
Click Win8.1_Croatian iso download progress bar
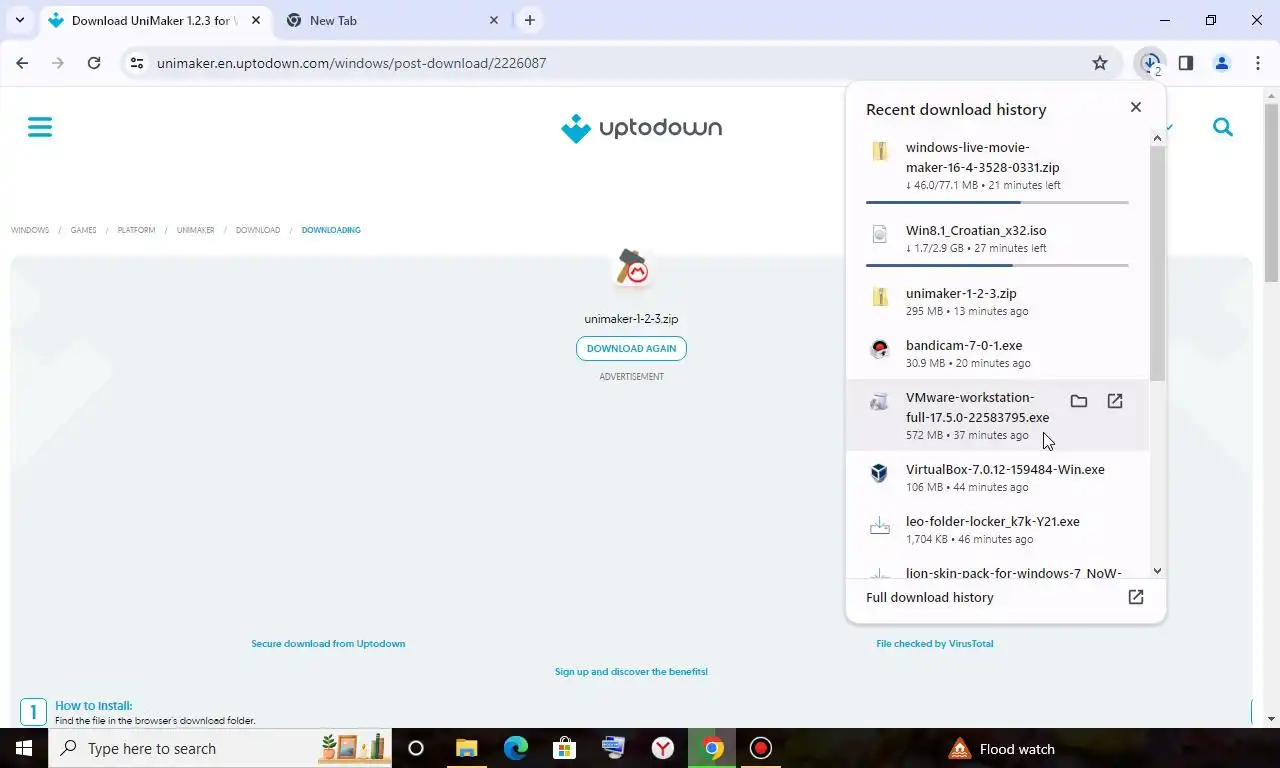click(997, 265)
